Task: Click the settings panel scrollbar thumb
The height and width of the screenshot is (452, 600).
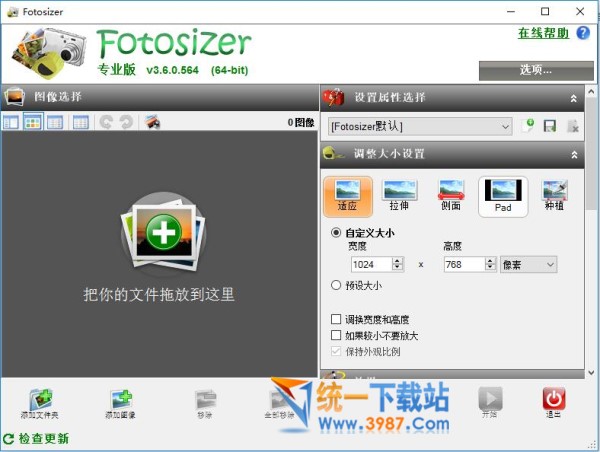Action: pos(591,154)
